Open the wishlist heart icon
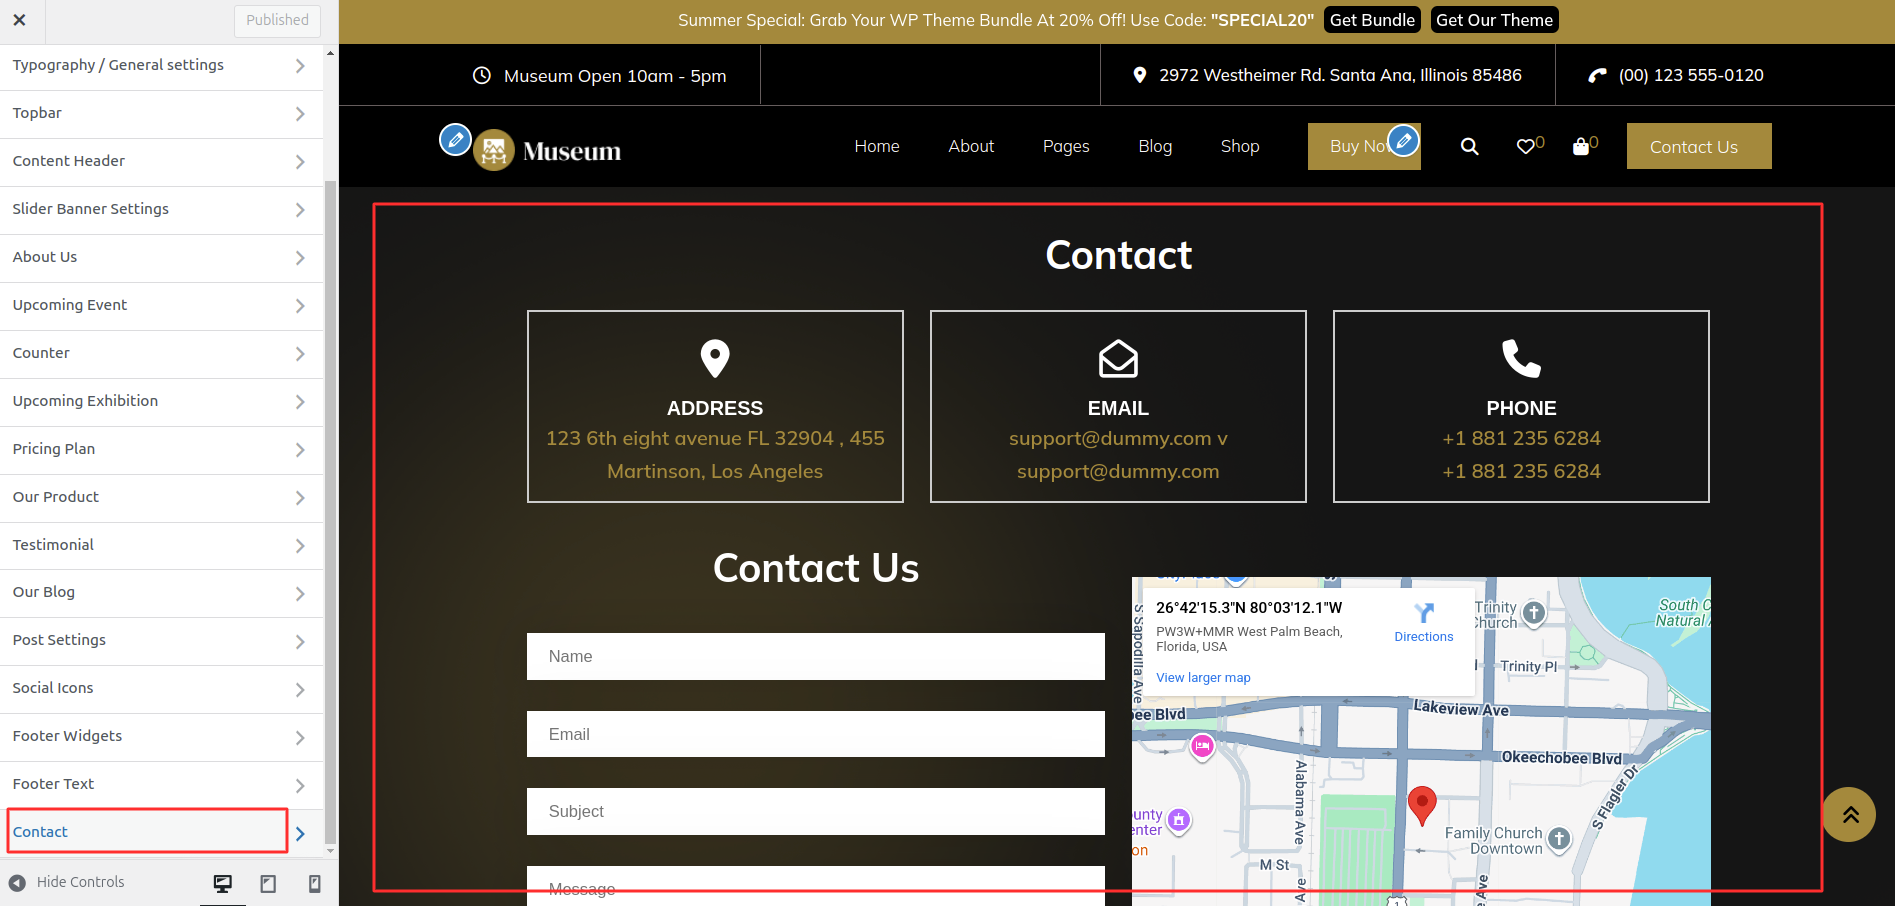The width and height of the screenshot is (1895, 906). [x=1526, y=146]
